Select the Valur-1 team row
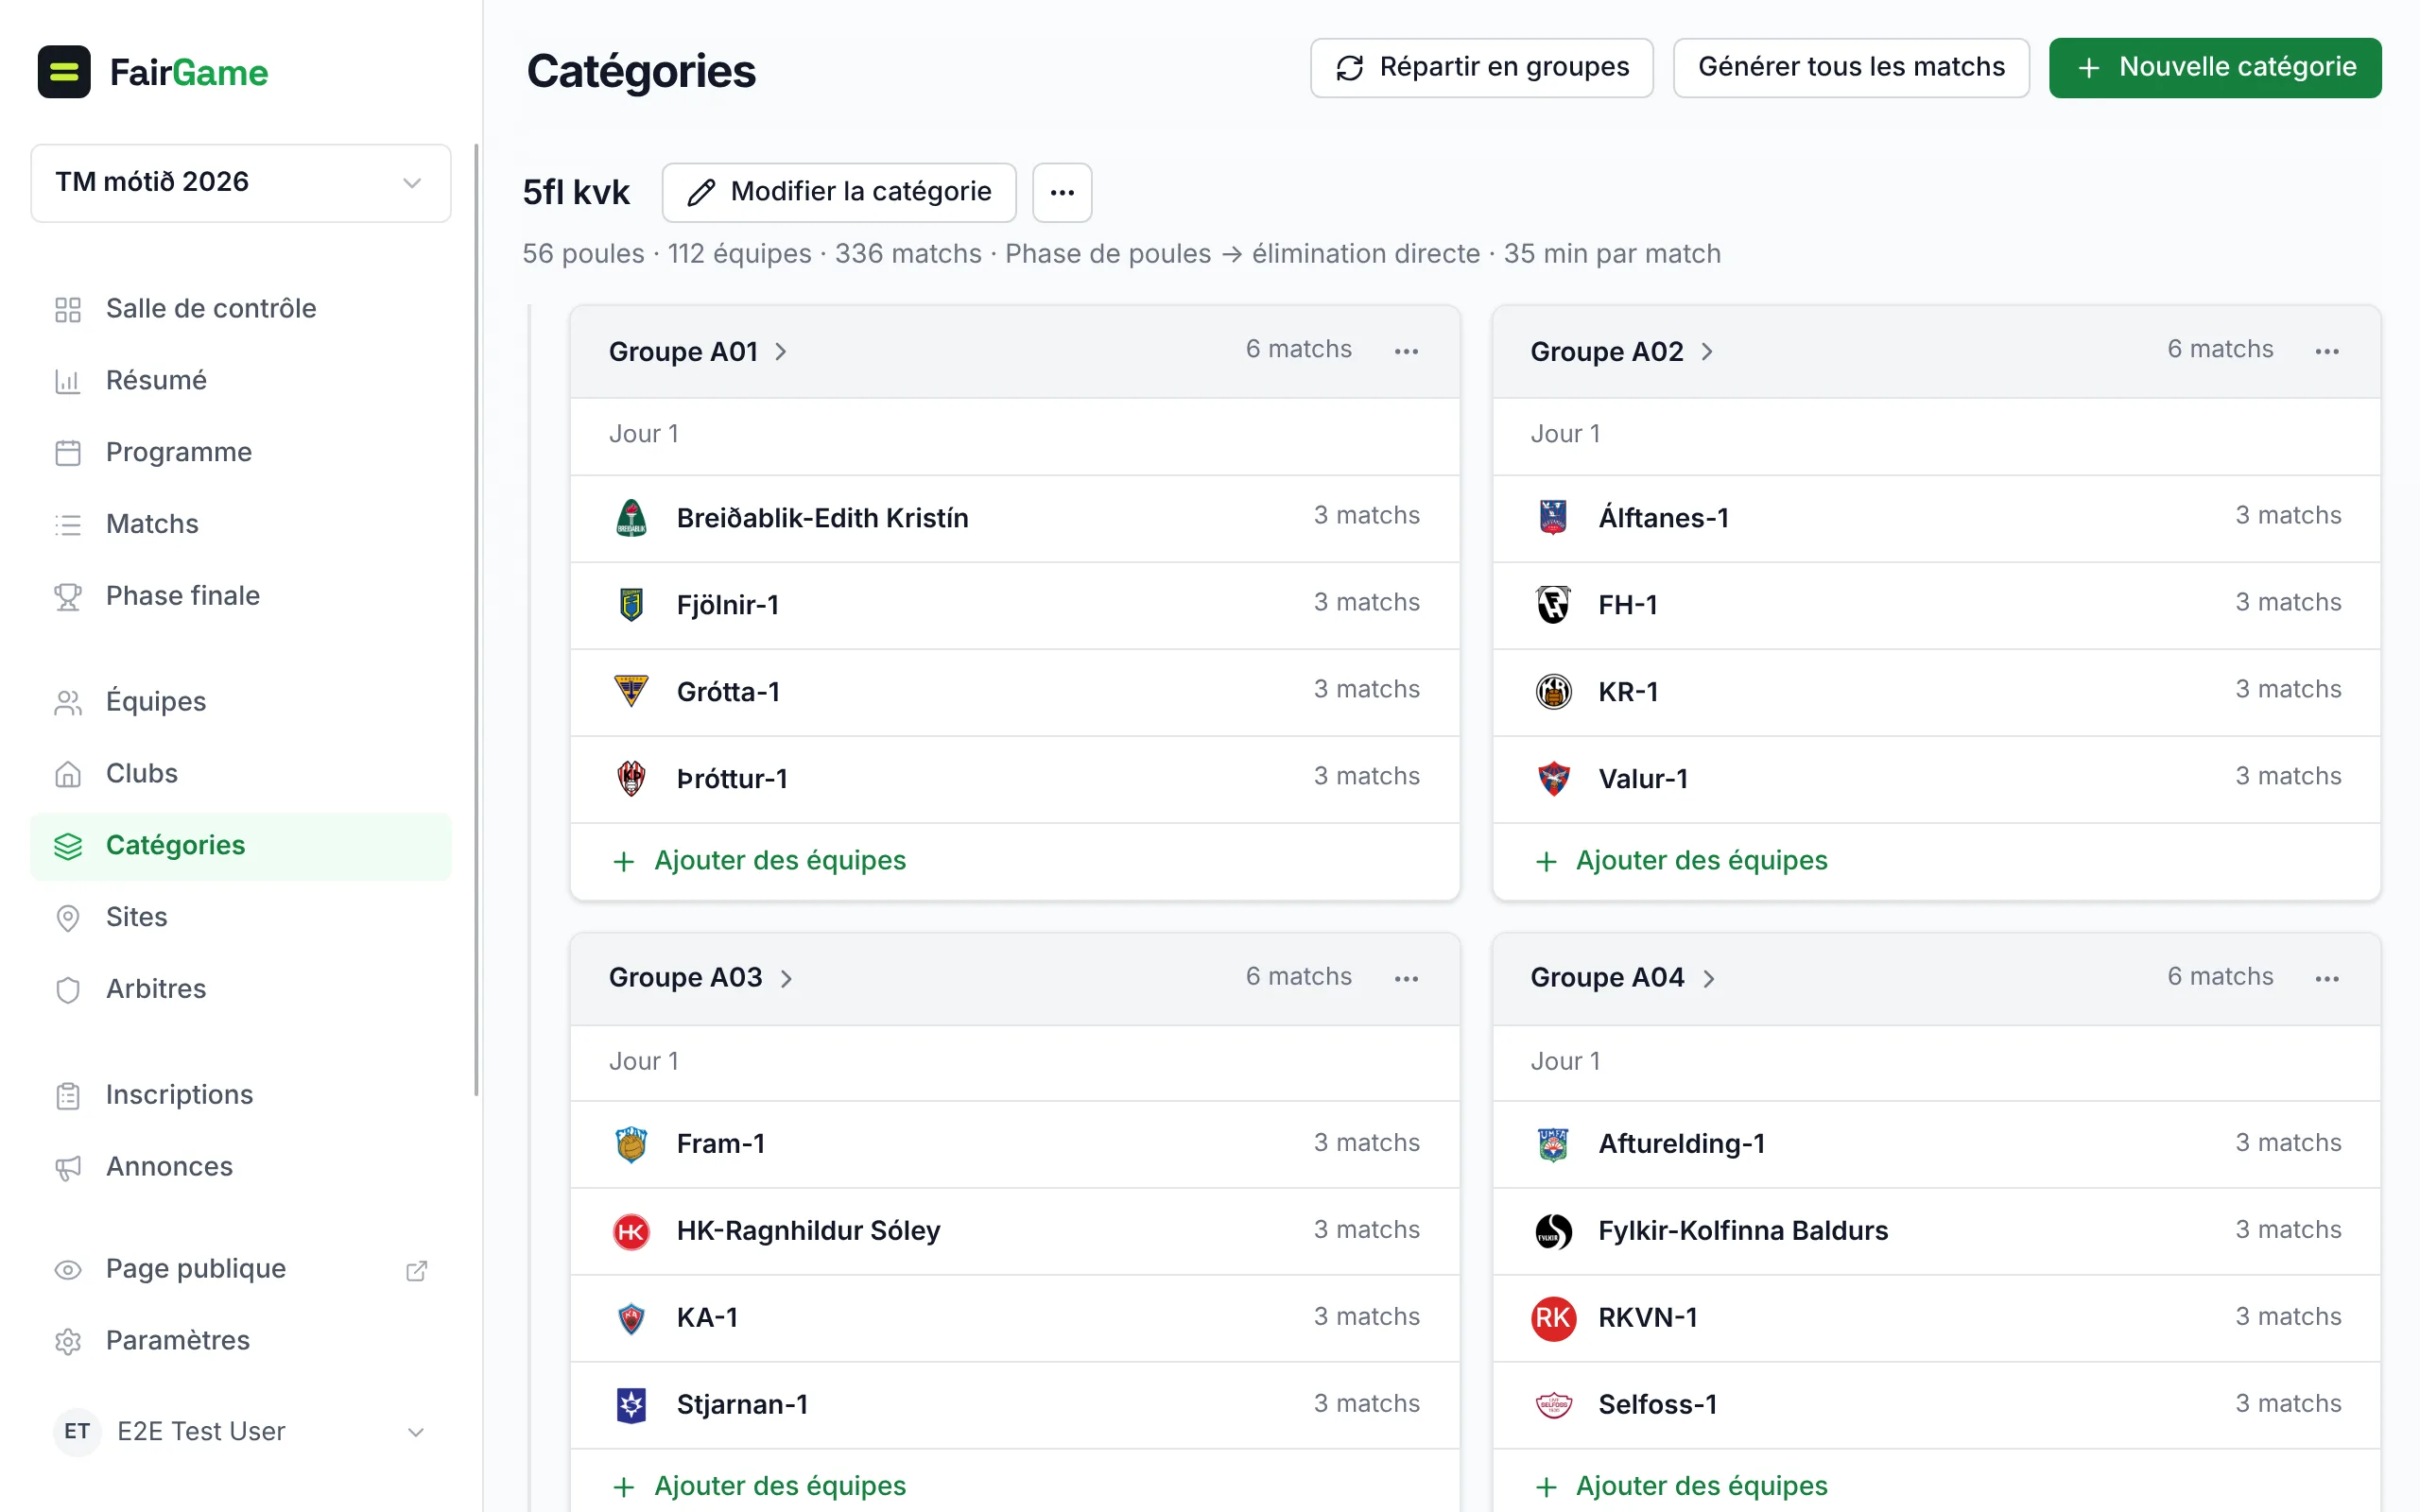Image resolution: width=2420 pixels, height=1512 pixels. point(1936,779)
